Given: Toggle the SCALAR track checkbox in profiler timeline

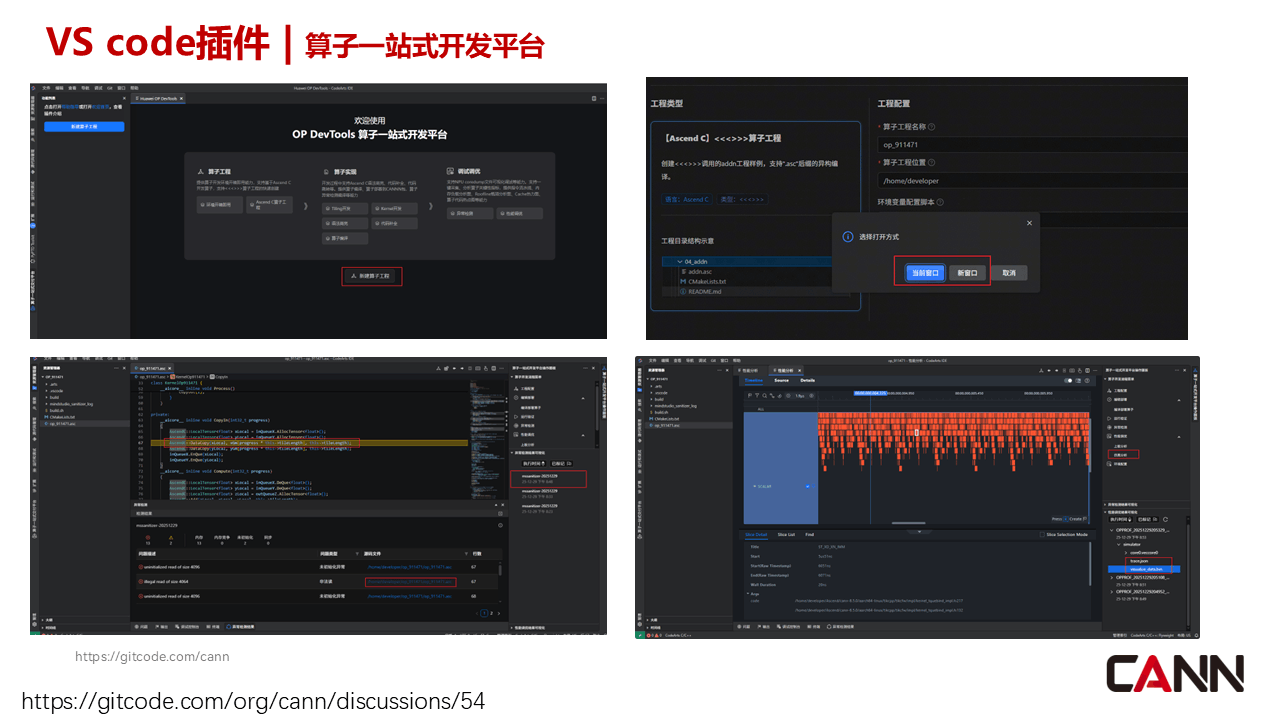Looking at the screenshot, I should [x=808, y=486].
